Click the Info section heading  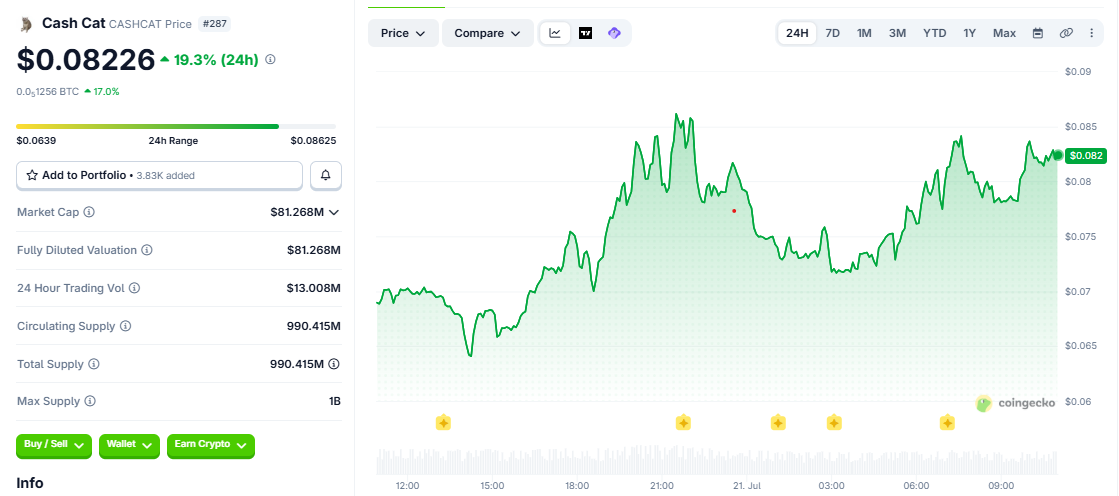tap(30, 483)
